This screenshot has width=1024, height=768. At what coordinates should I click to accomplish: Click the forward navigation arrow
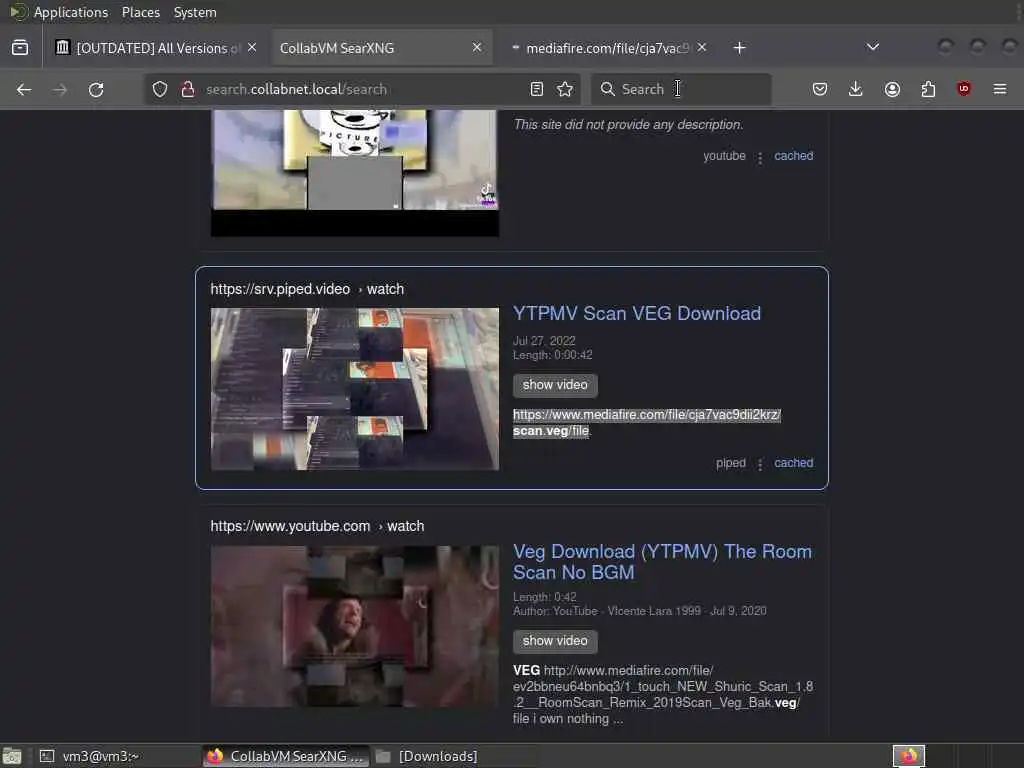point(60,89)
